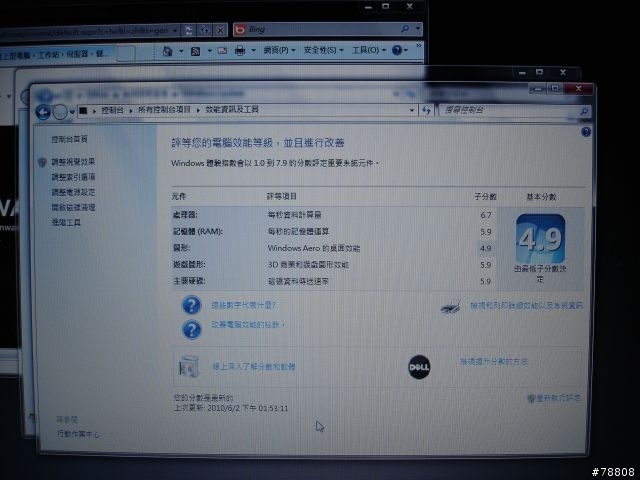
Task: Click the 4.9 base score badge
Action: coord(540,238)
